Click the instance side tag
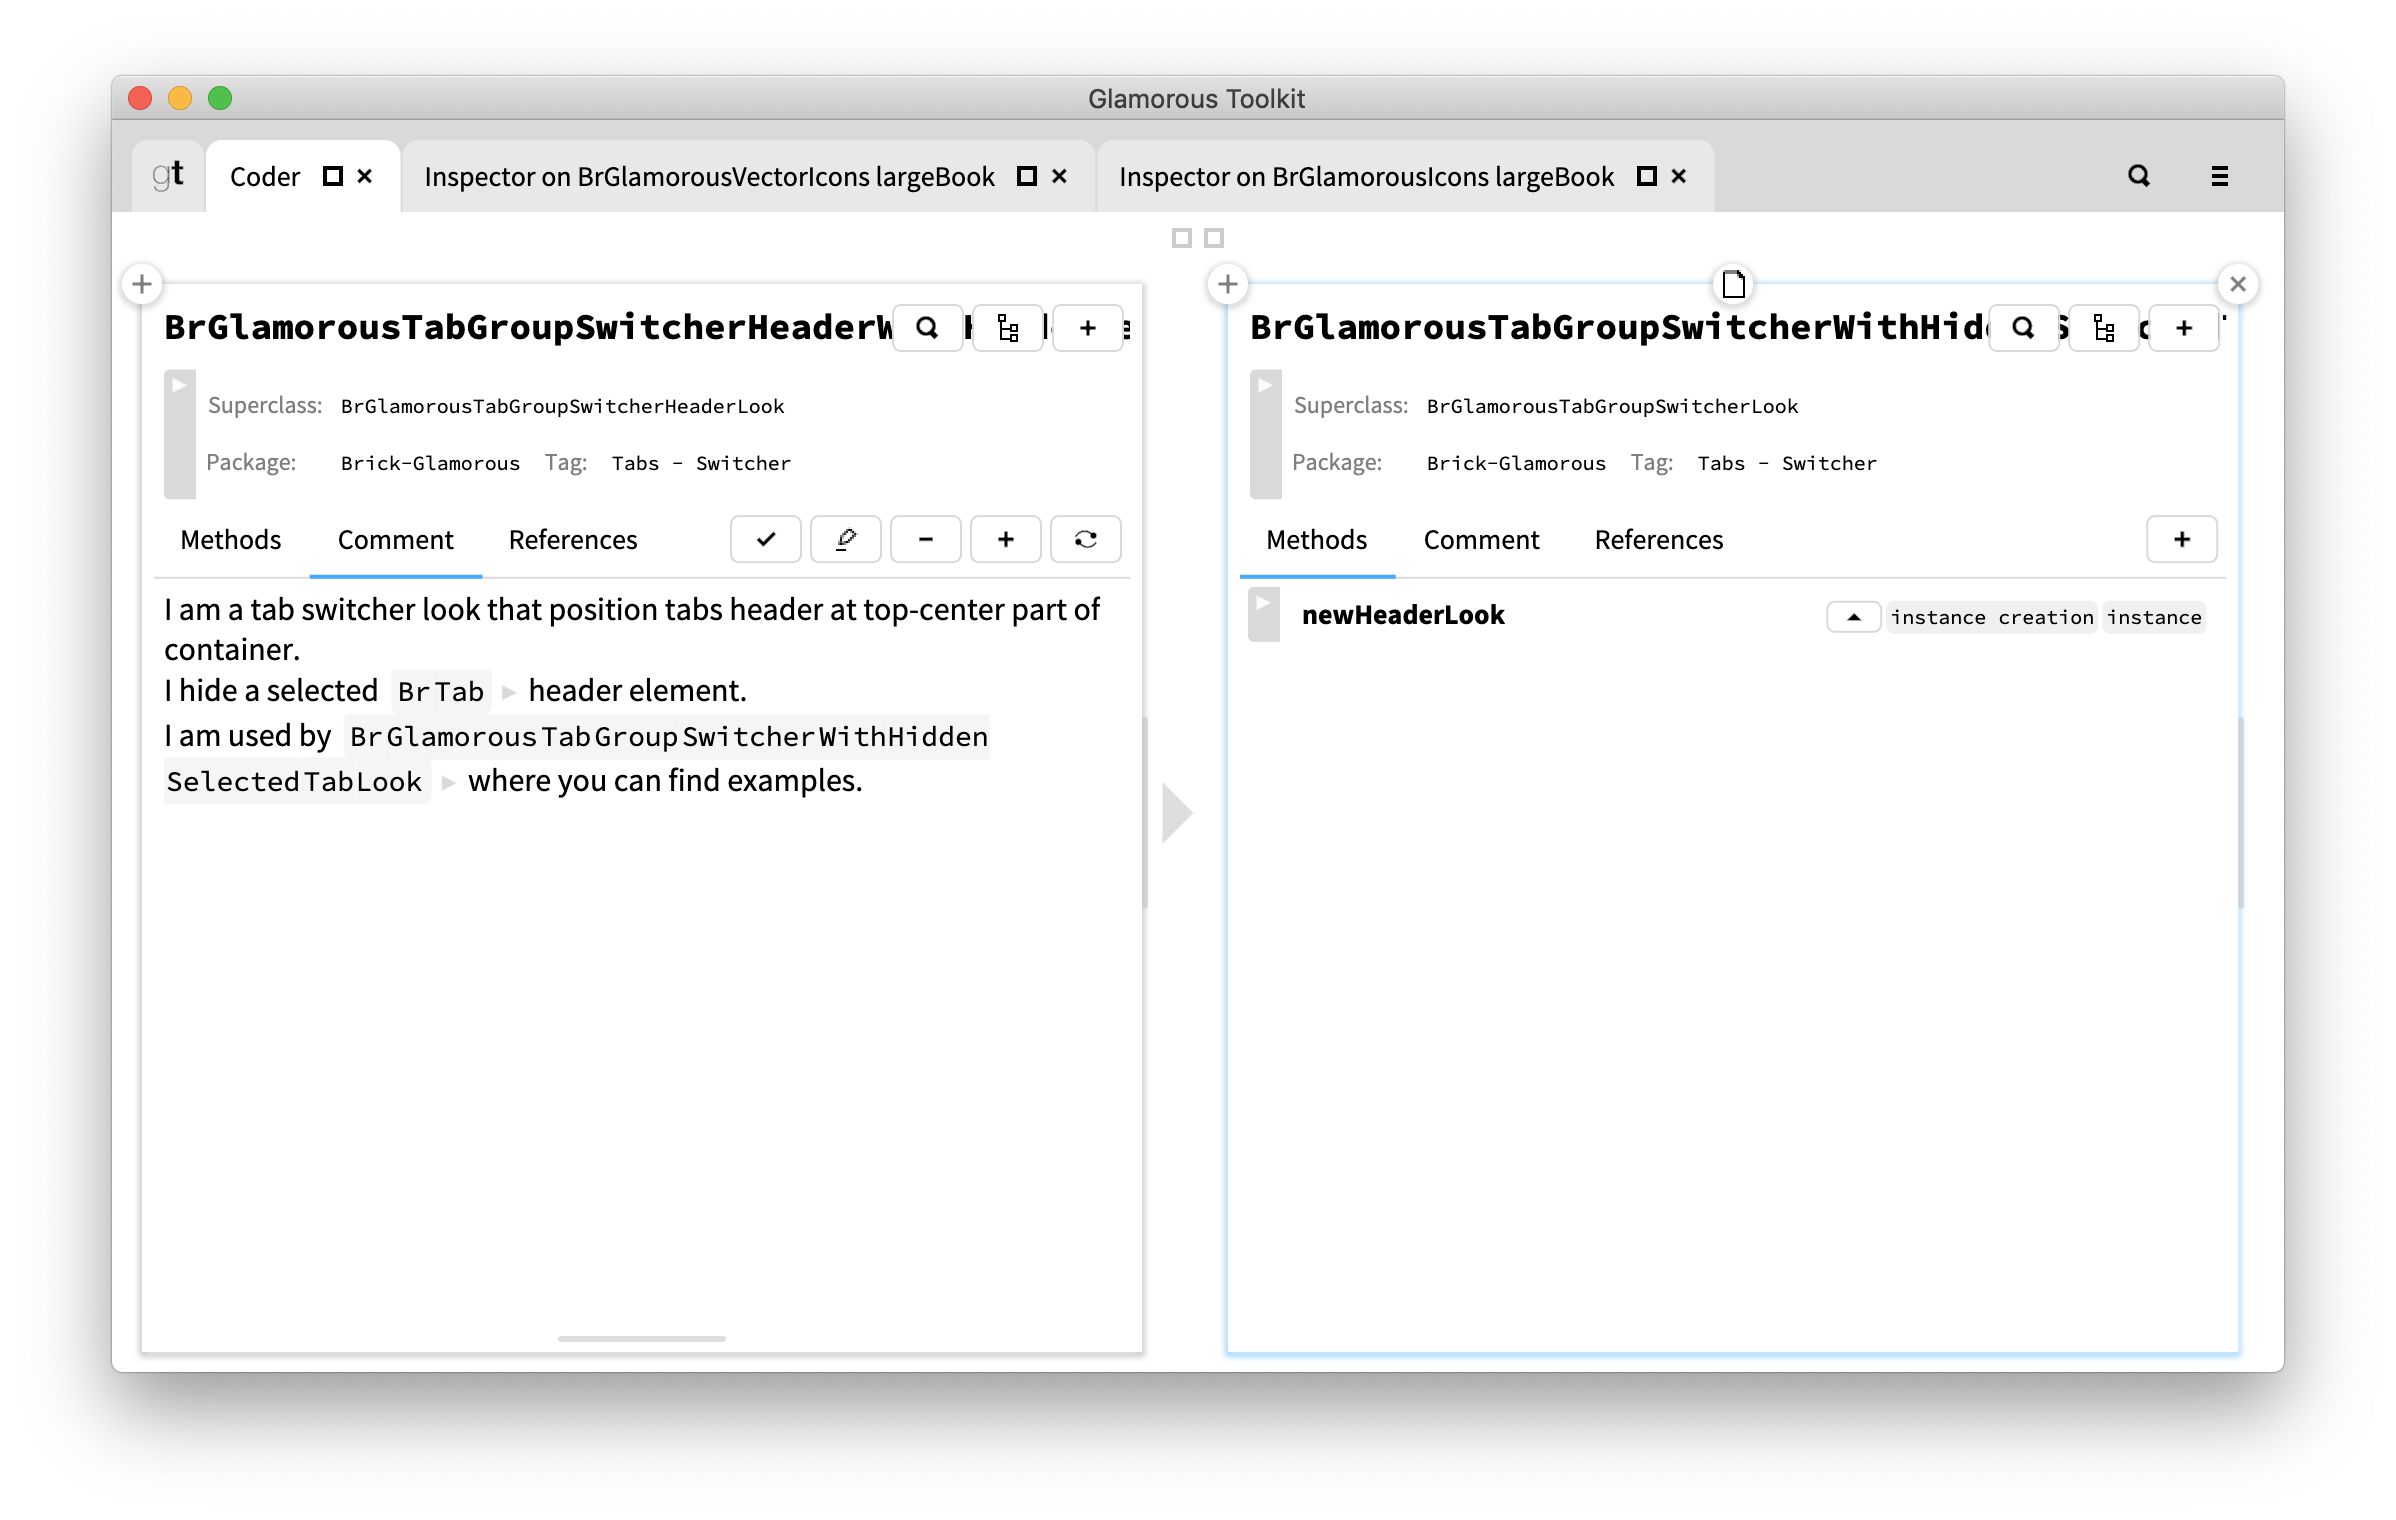This screenshot has width=2396, height=1520. pyautogui.click(x=2155, y=617)
